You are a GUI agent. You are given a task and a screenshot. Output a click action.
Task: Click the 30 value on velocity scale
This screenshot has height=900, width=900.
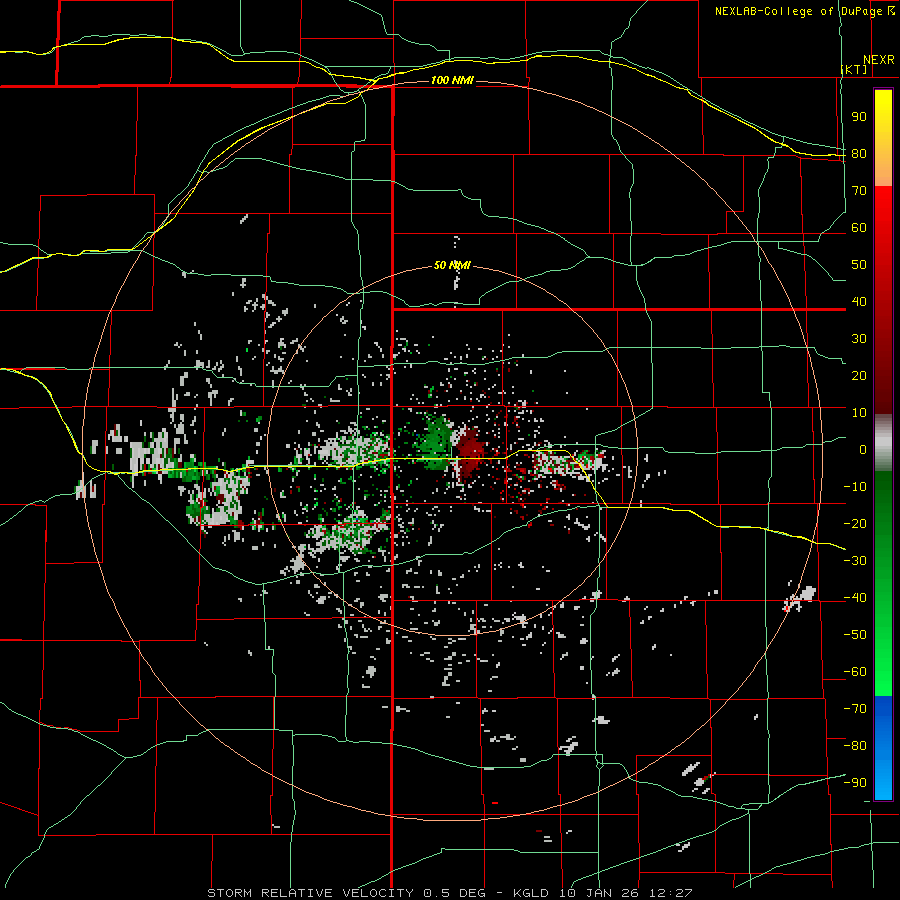click(x=859, y=339)
